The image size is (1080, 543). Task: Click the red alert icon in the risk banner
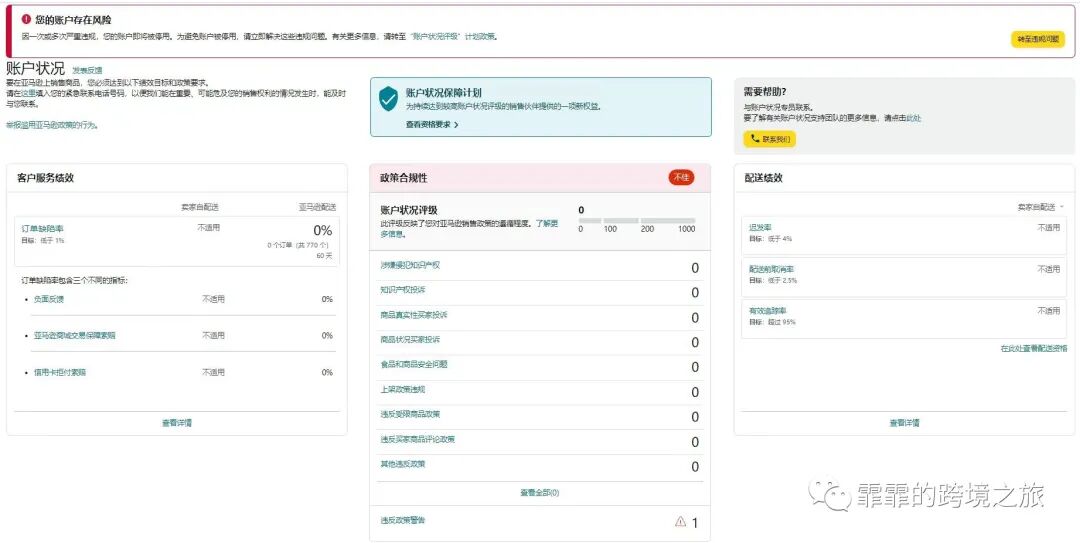tap(25, 19)
